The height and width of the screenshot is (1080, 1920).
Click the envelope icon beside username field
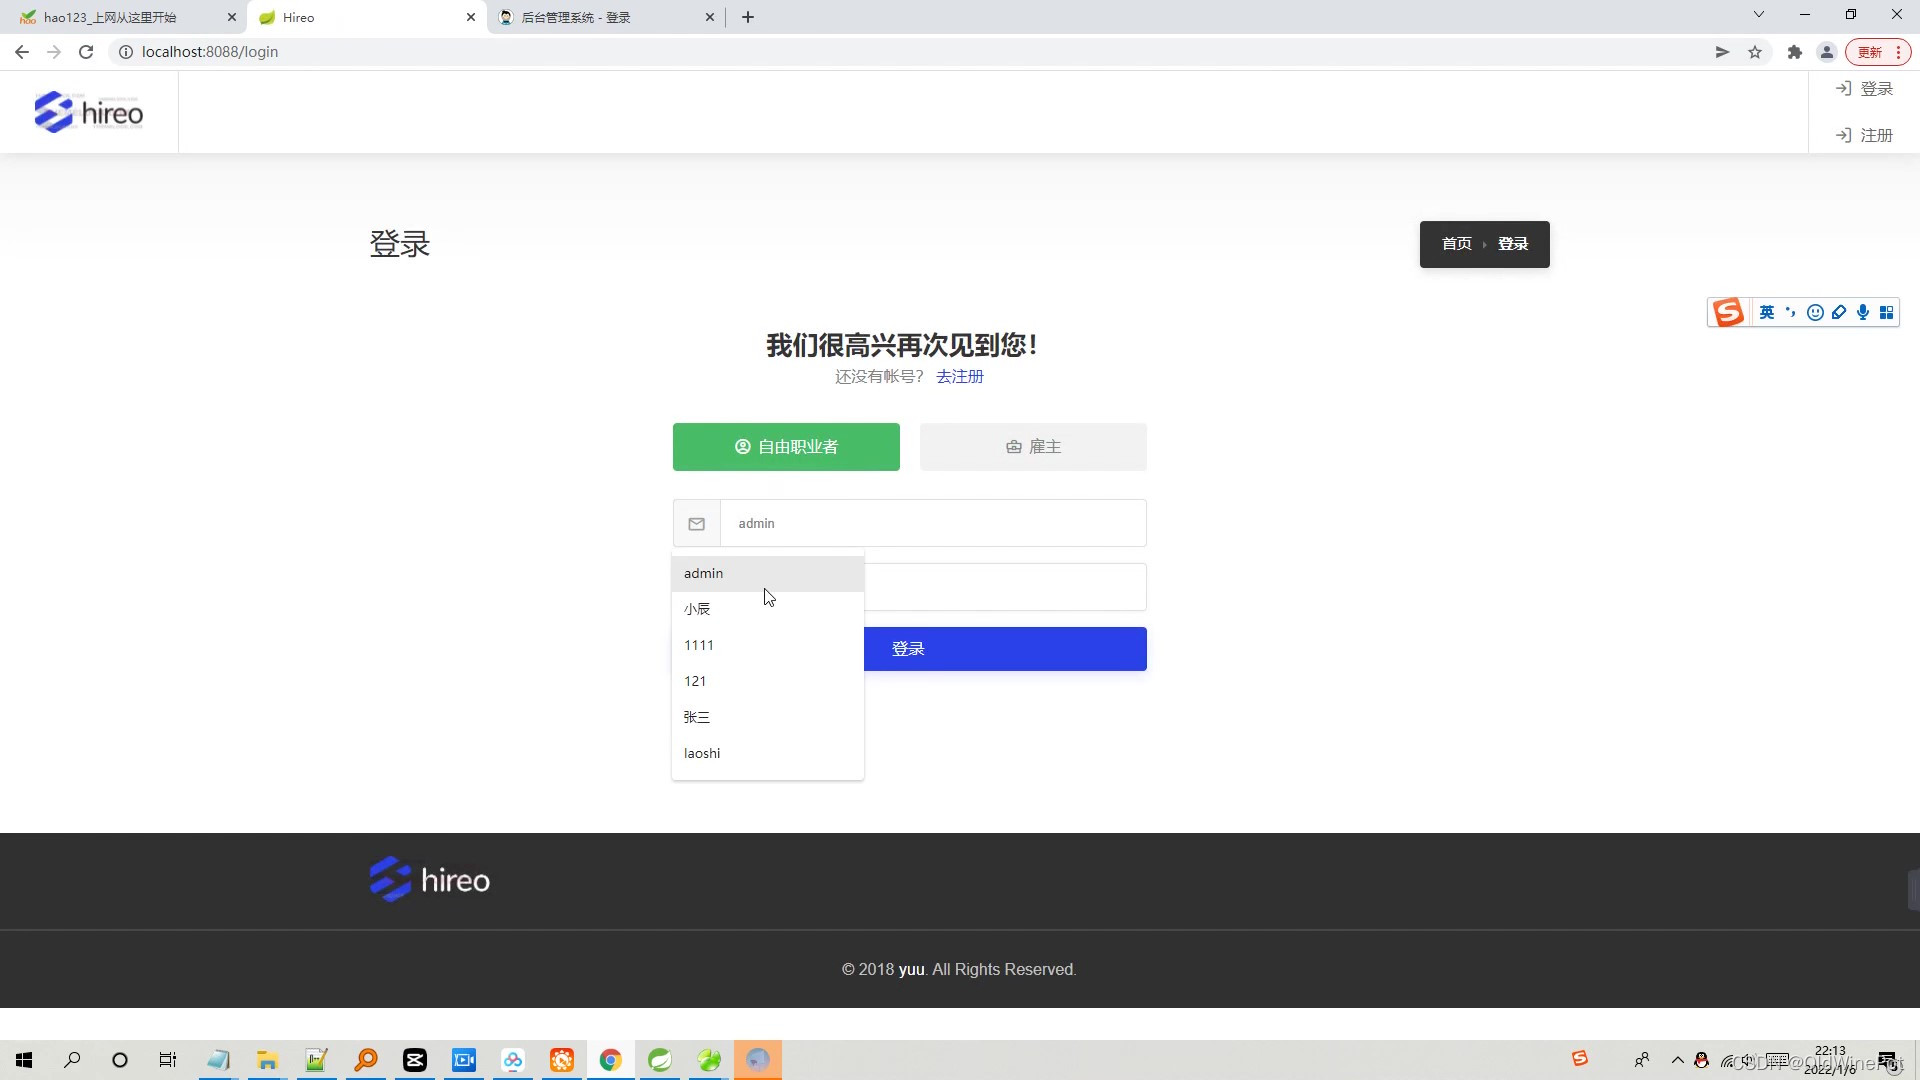(696, 523)
